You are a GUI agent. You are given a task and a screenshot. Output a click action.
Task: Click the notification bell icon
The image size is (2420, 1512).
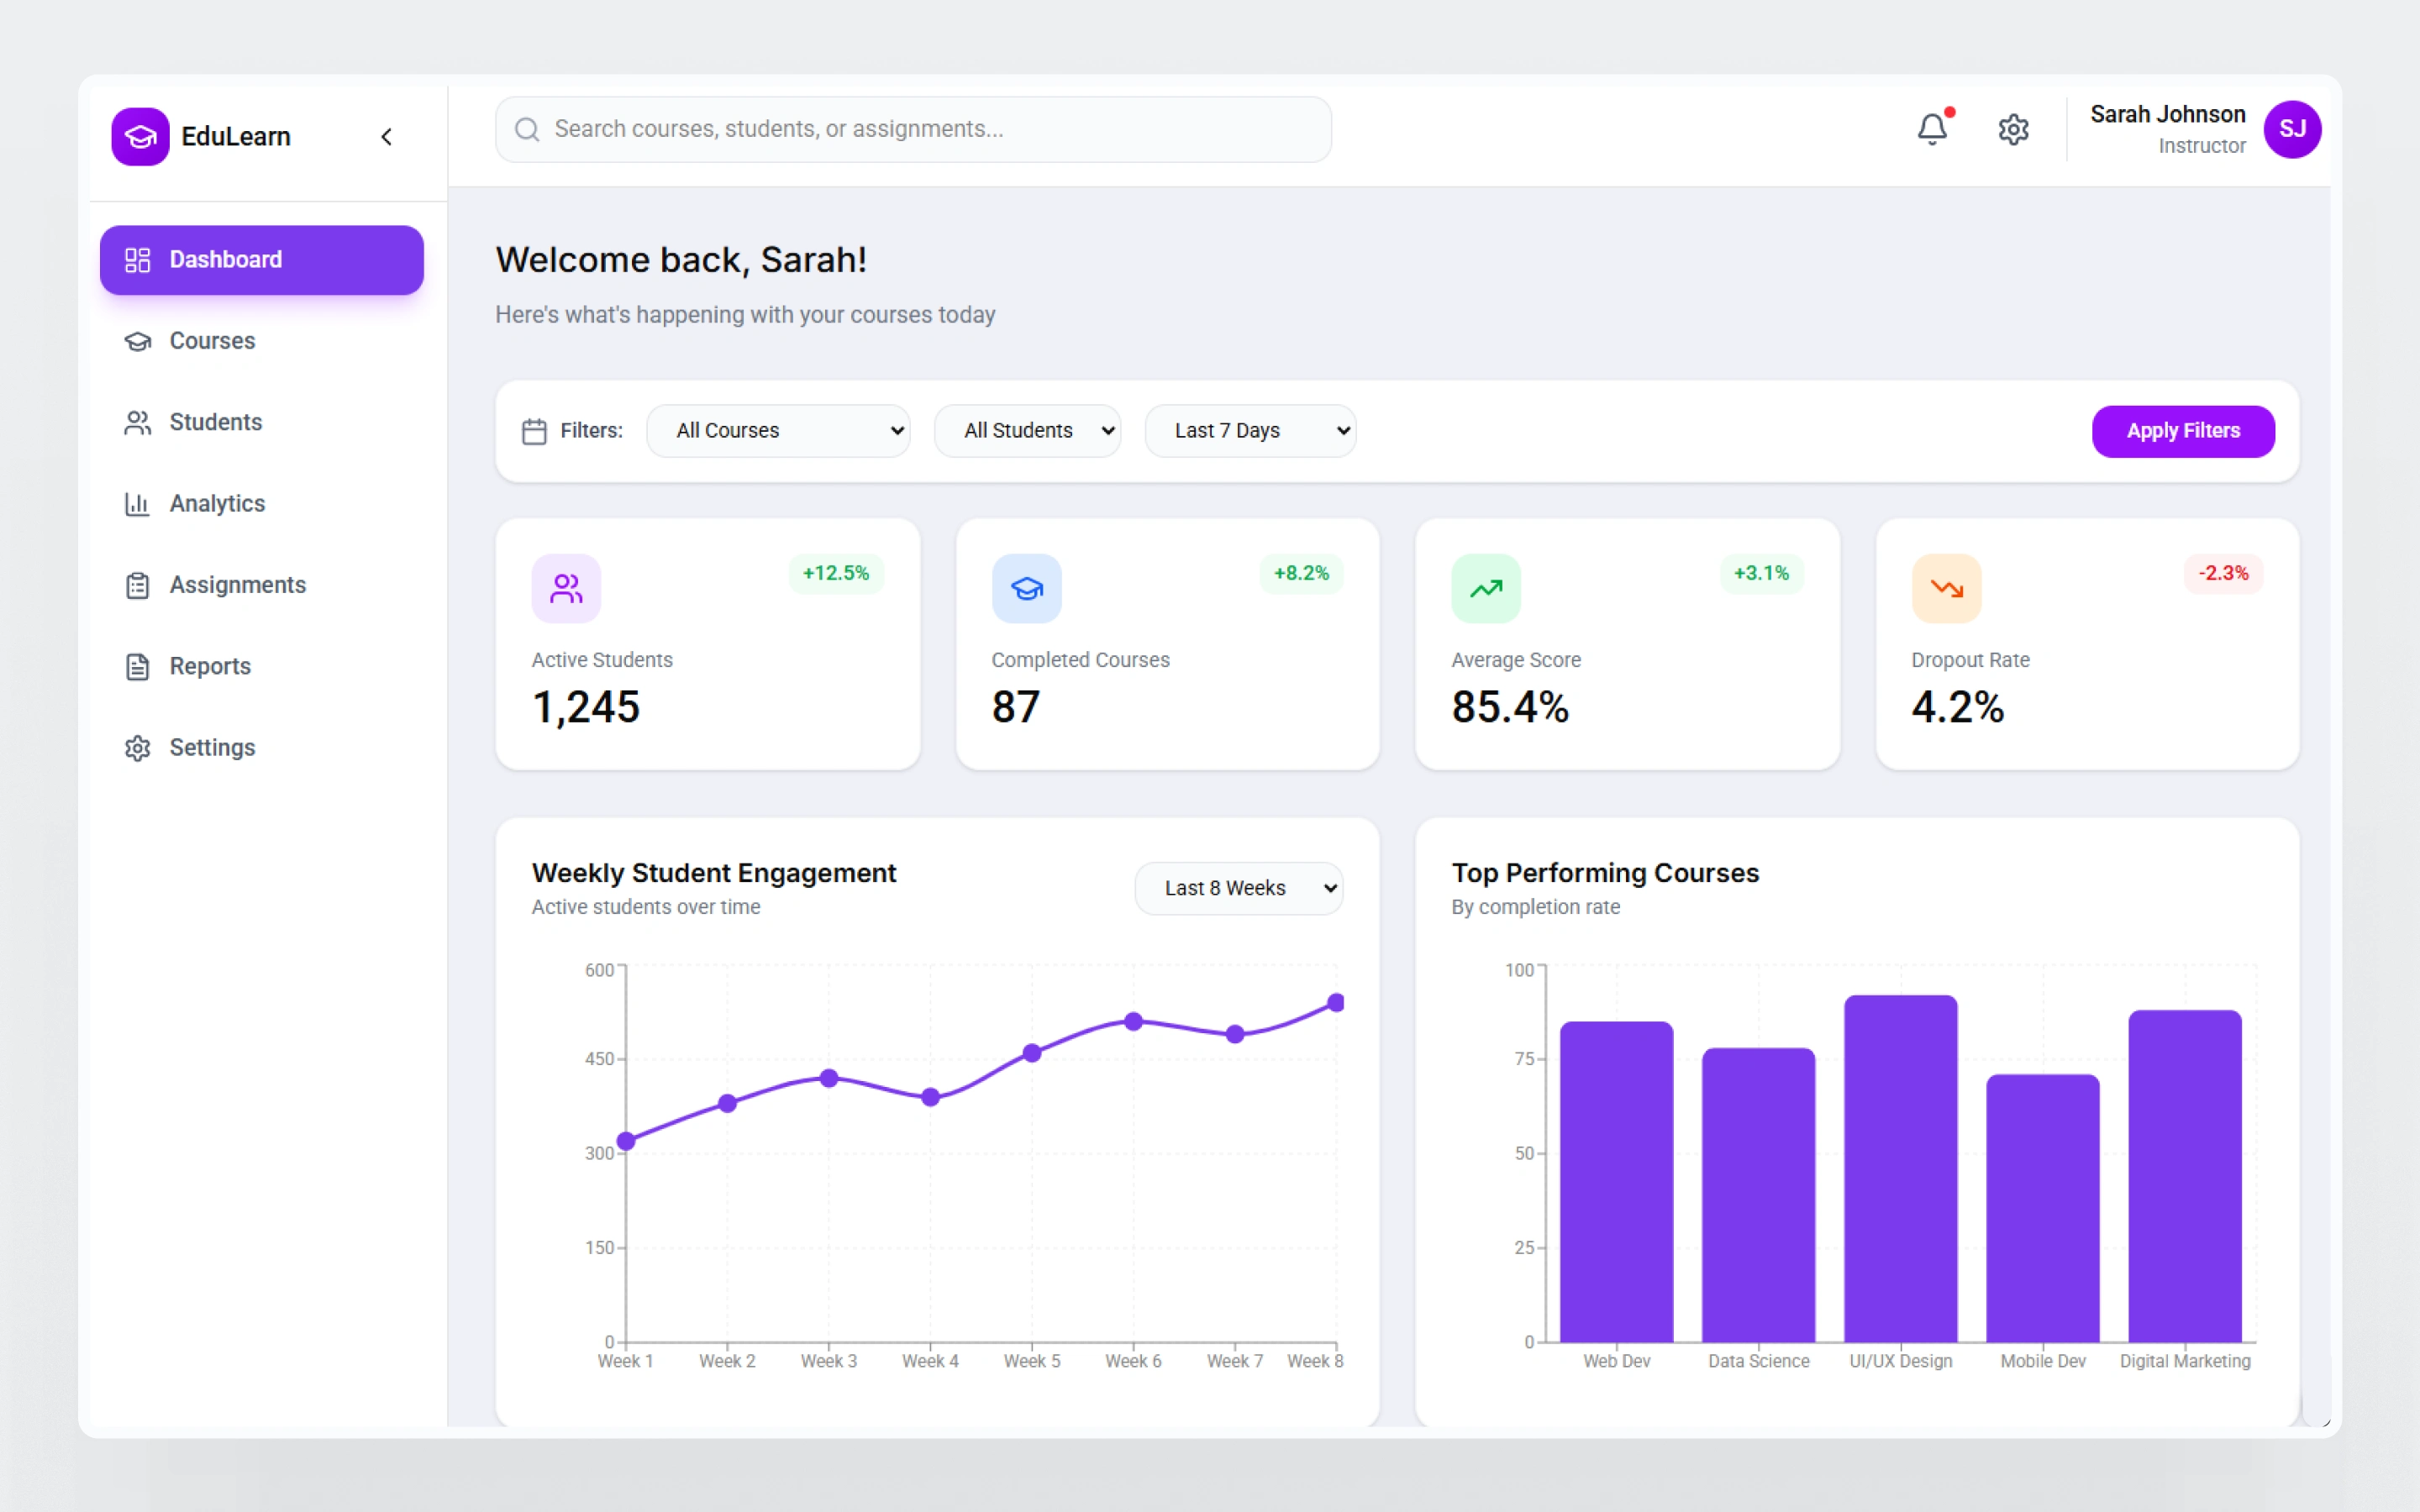1932,129
